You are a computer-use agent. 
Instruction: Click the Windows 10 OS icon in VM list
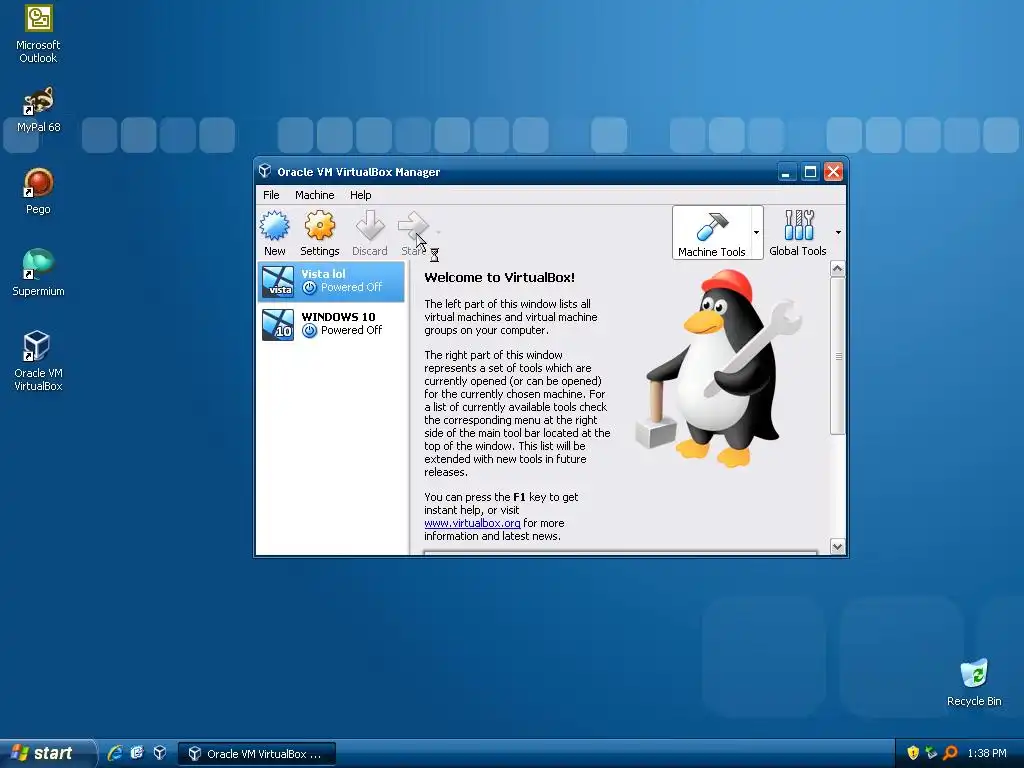(278, 325)
